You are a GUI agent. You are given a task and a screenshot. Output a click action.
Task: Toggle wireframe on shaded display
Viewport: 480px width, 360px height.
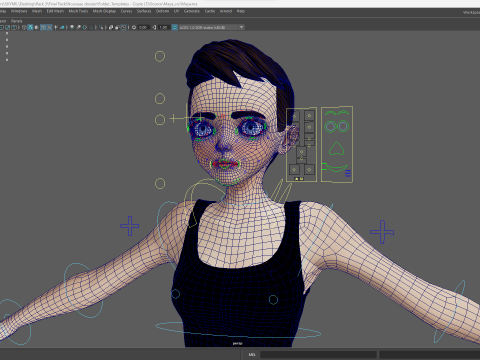43,27
